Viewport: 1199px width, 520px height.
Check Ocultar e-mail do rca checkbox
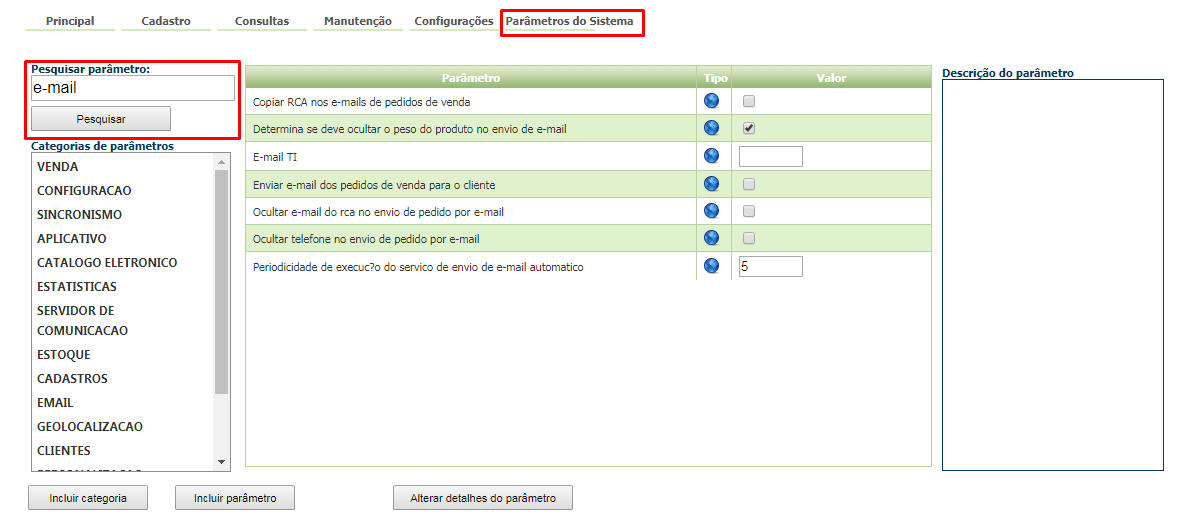[x=749, y=211]
